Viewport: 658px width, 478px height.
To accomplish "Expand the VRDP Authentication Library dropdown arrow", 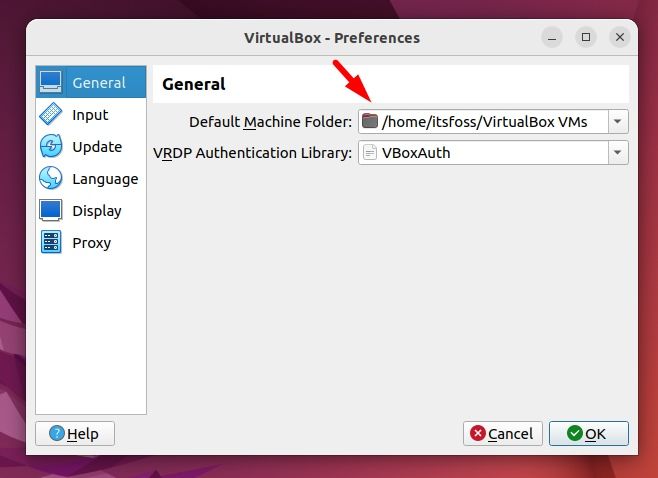I will pyautogui.click(x=617, y=153).
